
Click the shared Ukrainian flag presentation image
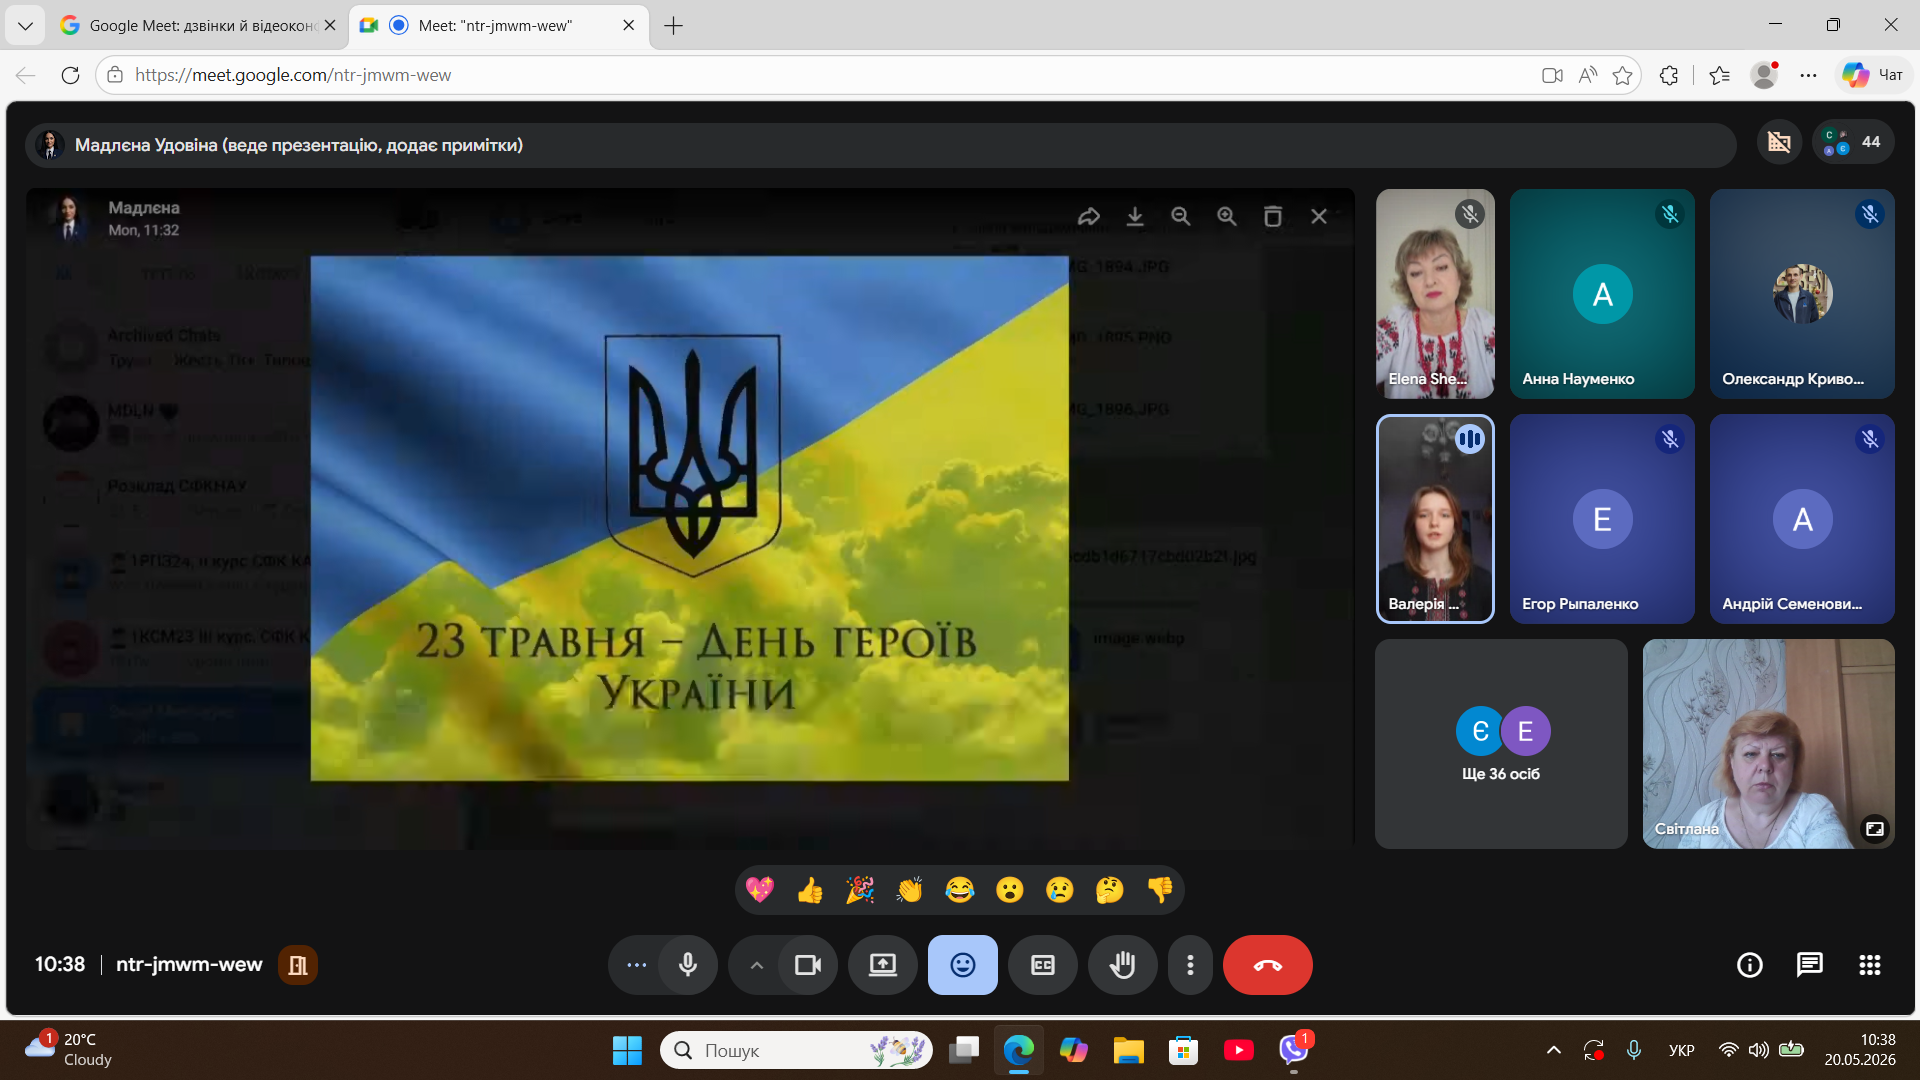pos(689,518)
